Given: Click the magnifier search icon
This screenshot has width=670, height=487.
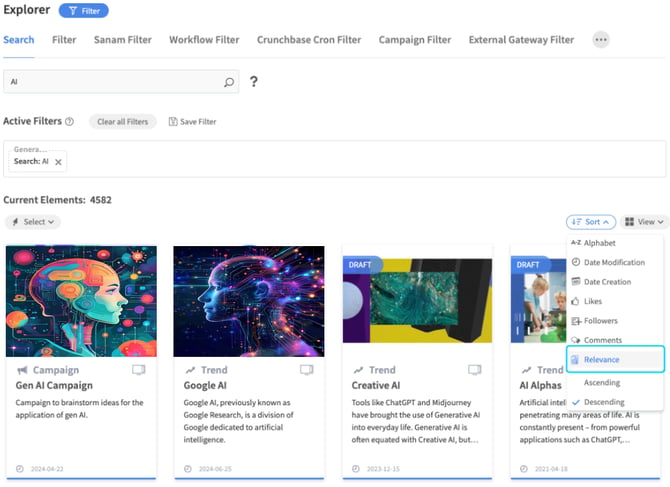Looking at the screenshot, I should (229, 82).
